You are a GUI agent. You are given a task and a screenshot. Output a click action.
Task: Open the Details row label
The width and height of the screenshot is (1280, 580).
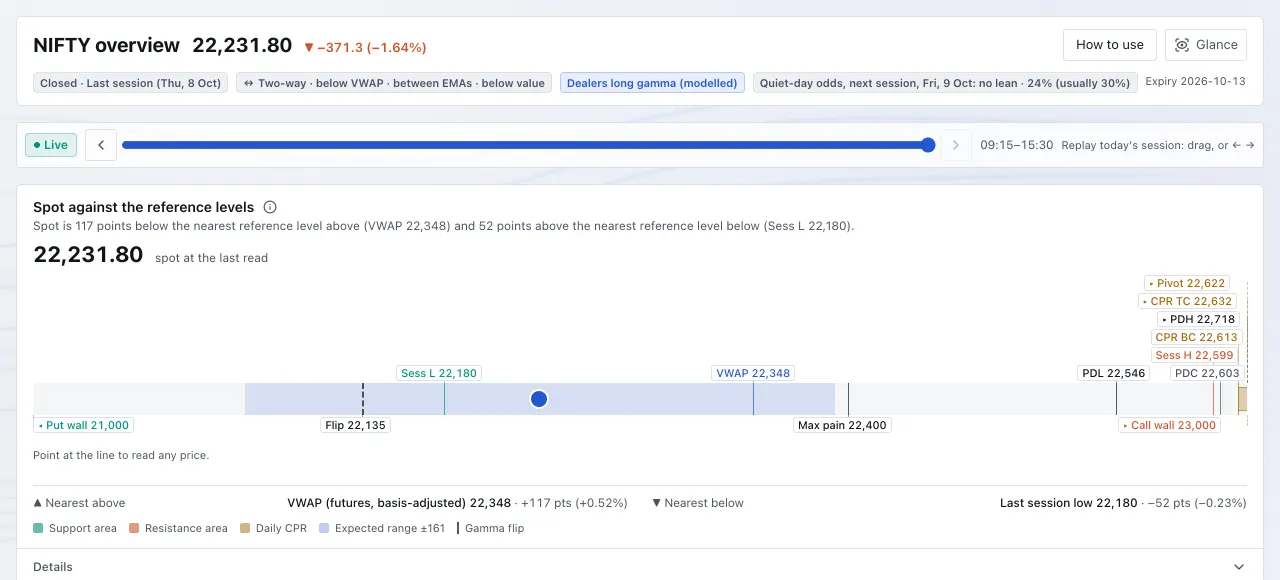click(x=53, y=567)
